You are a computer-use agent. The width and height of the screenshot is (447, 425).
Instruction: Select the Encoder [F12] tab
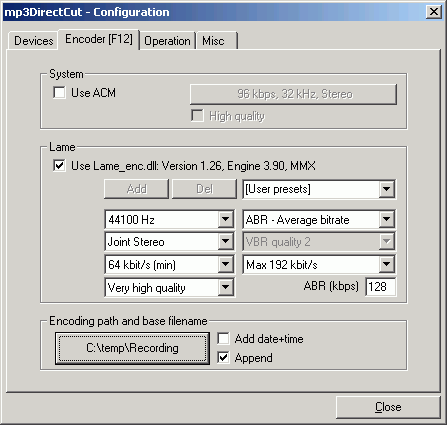coord(99,39)
